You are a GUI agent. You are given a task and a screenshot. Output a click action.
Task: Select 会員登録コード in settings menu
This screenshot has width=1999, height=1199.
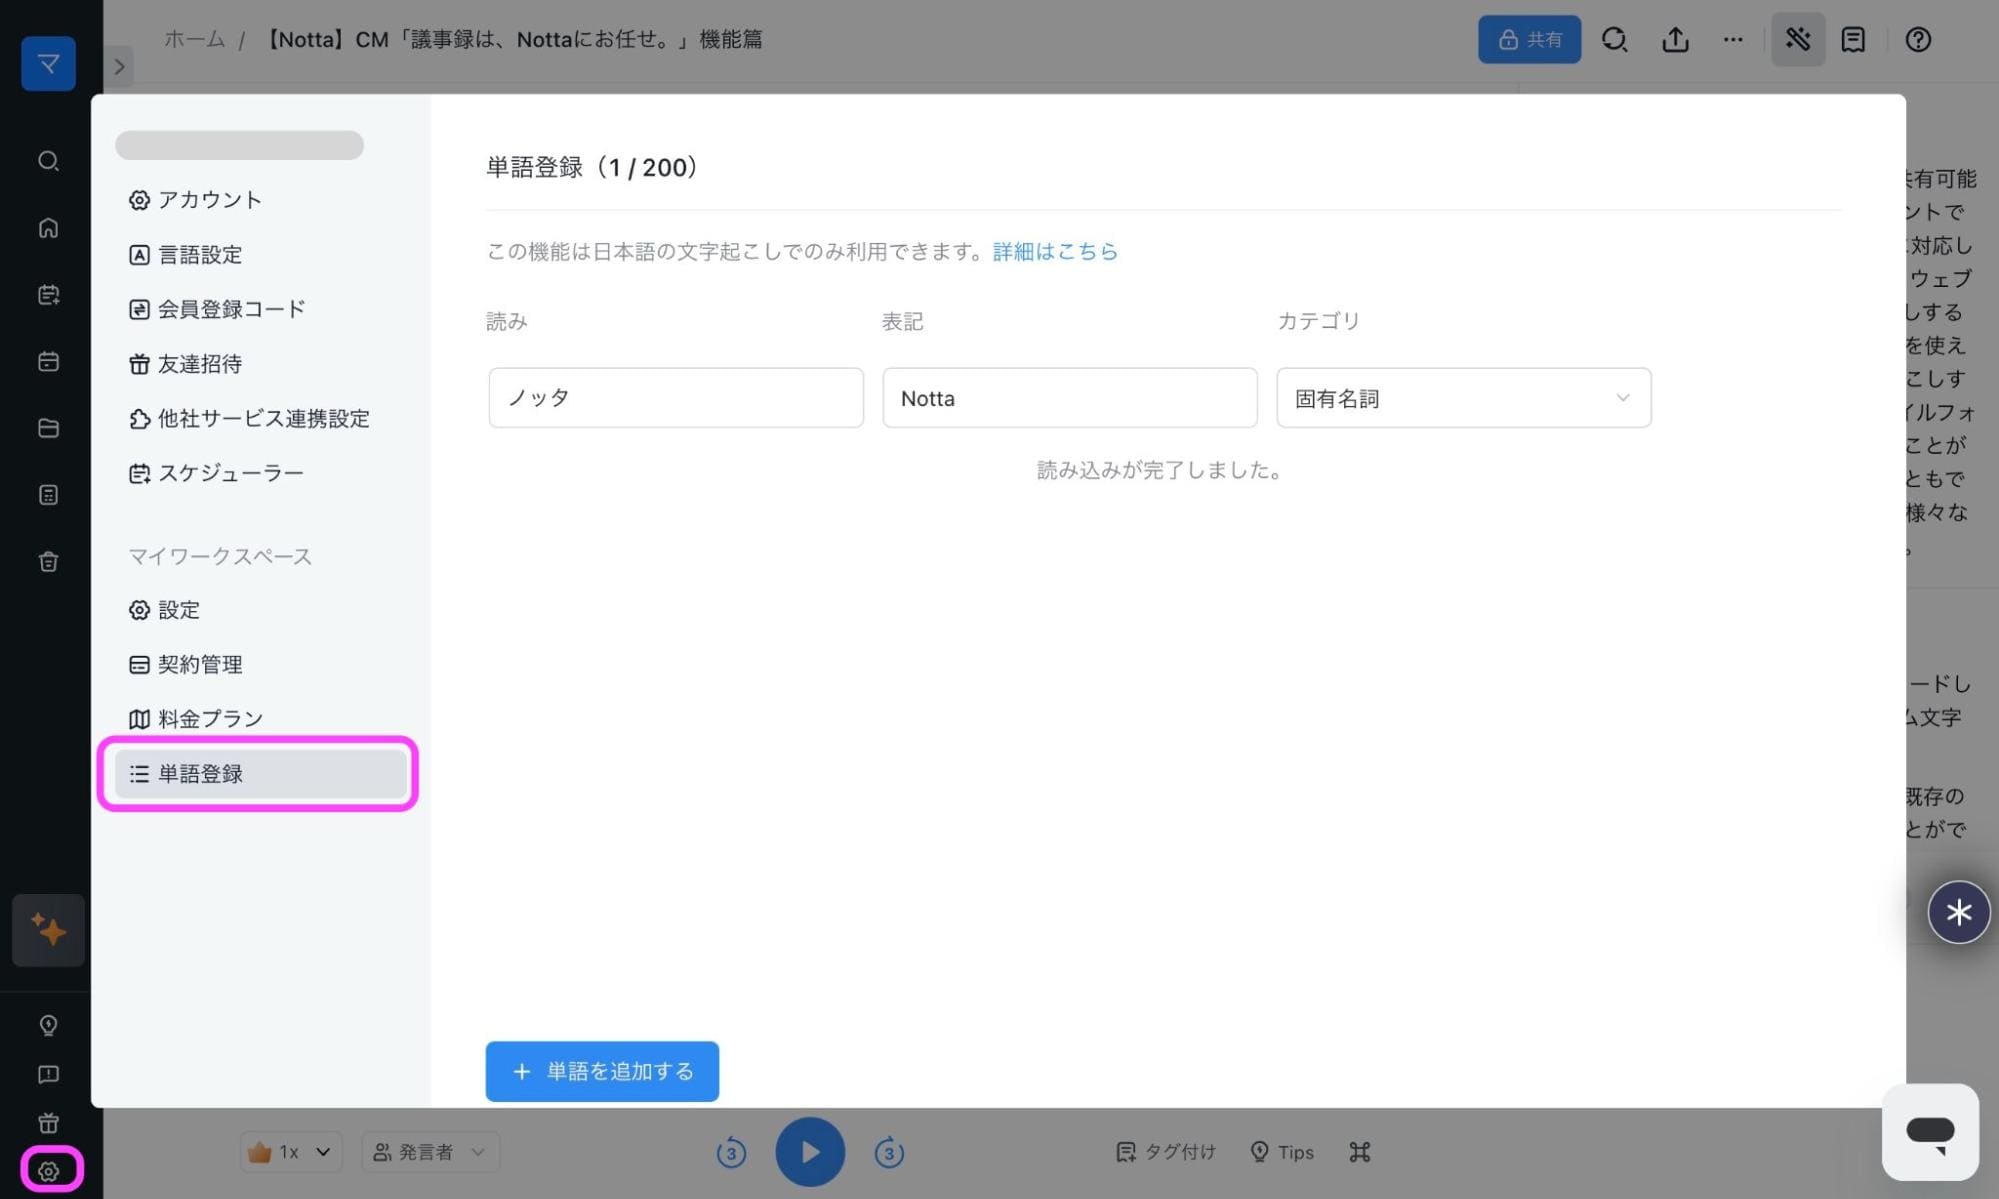coord(216,309)
